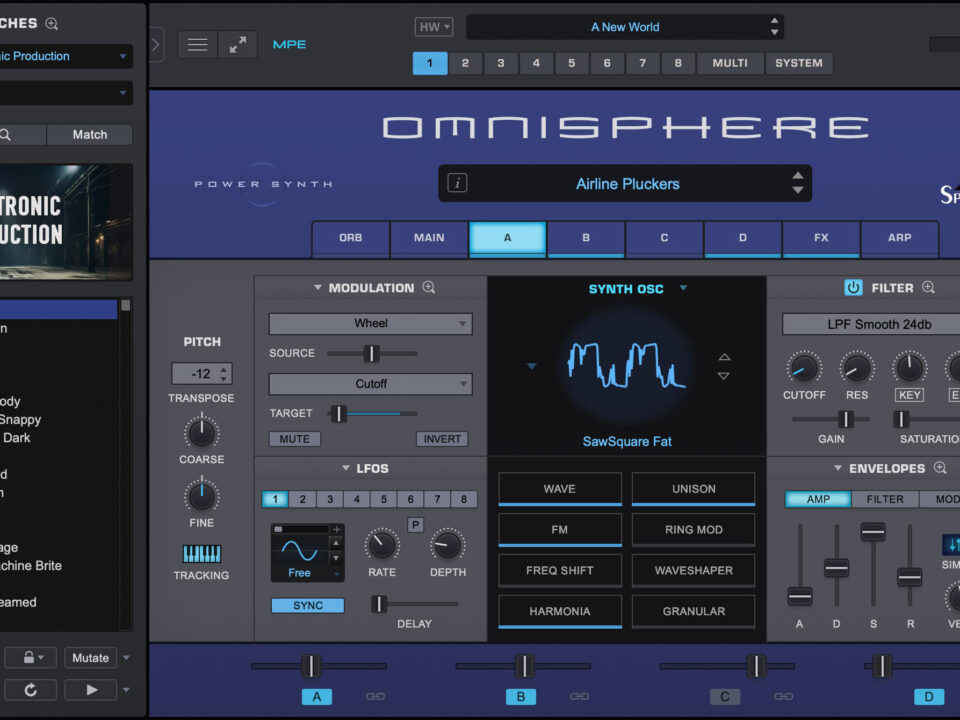The image size is (960, 720).
Task: Click the hamburger utility menu icon
Action: pos(198,45)
